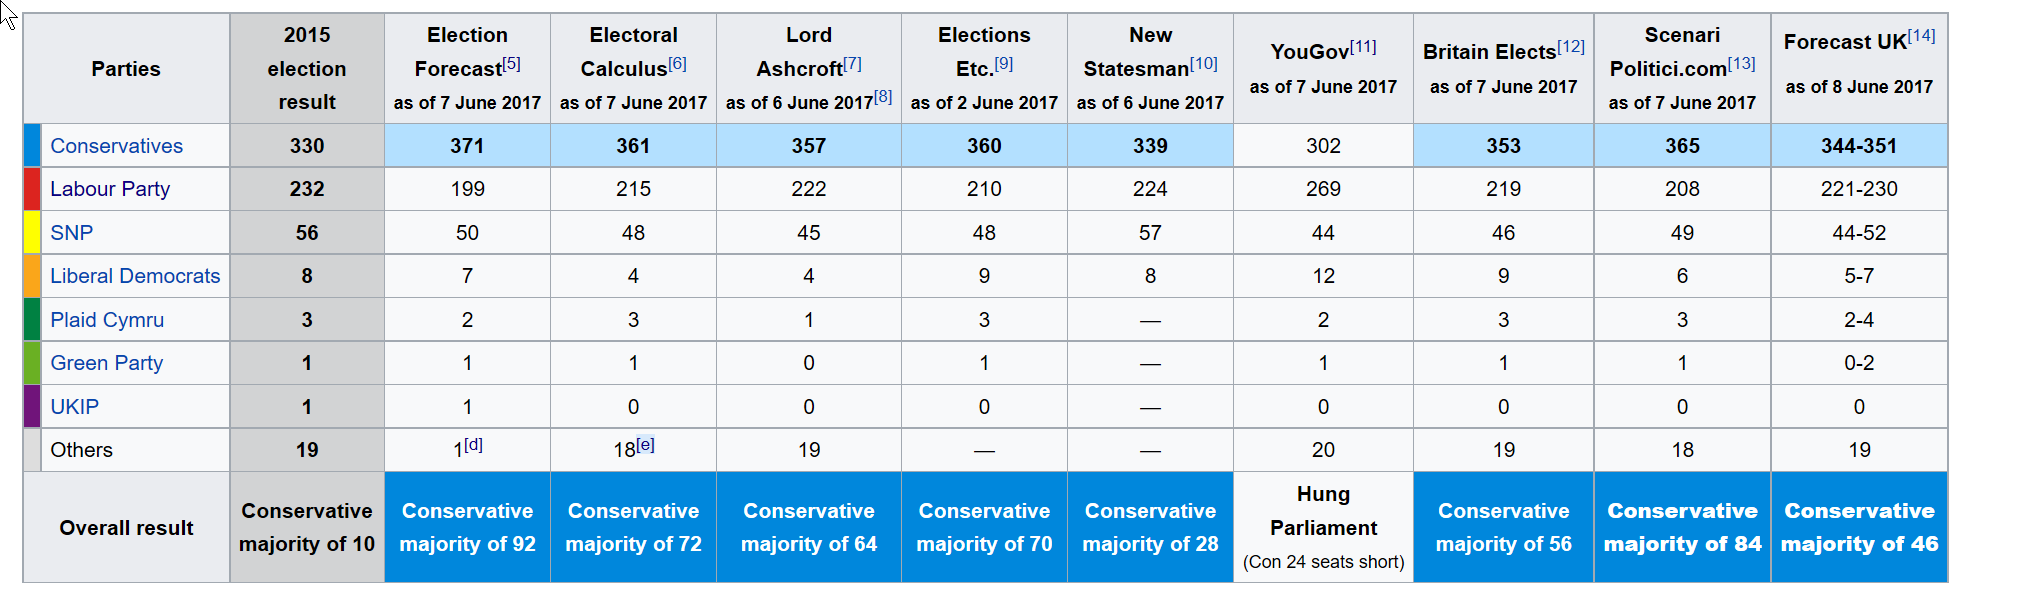2020x595 pixels.
Task: Open footnote e in Others row
Action: 645,445
